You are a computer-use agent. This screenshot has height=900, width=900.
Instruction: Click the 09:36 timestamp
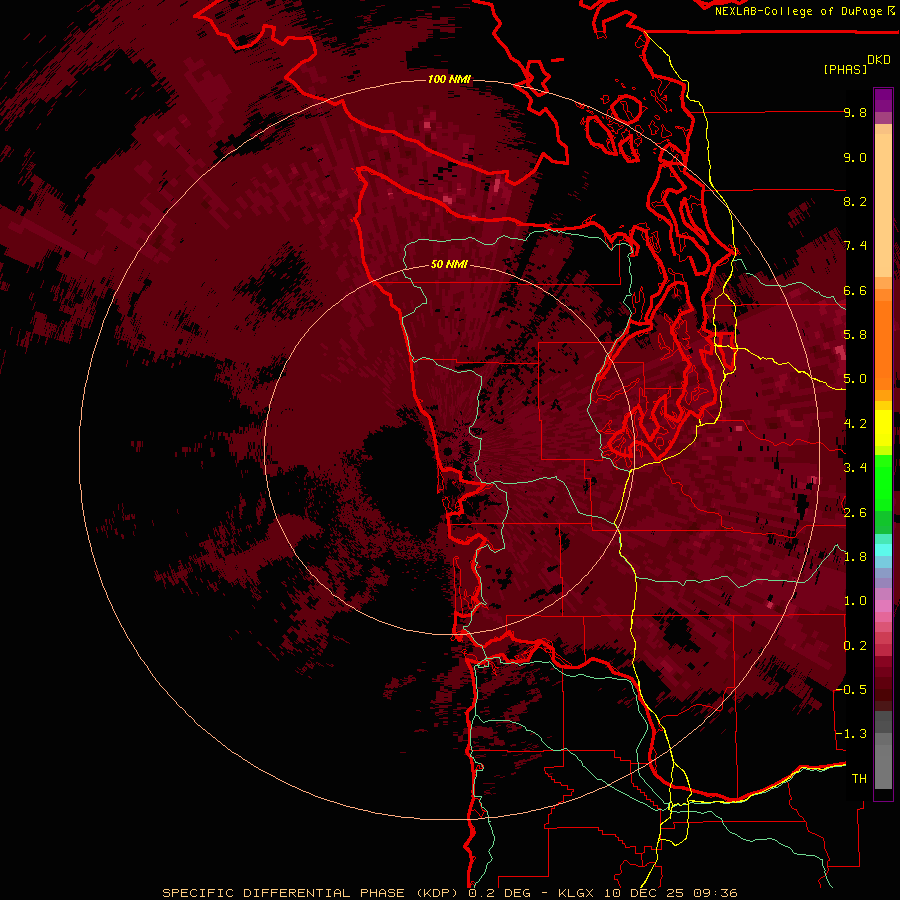click(x=715, y=893)
